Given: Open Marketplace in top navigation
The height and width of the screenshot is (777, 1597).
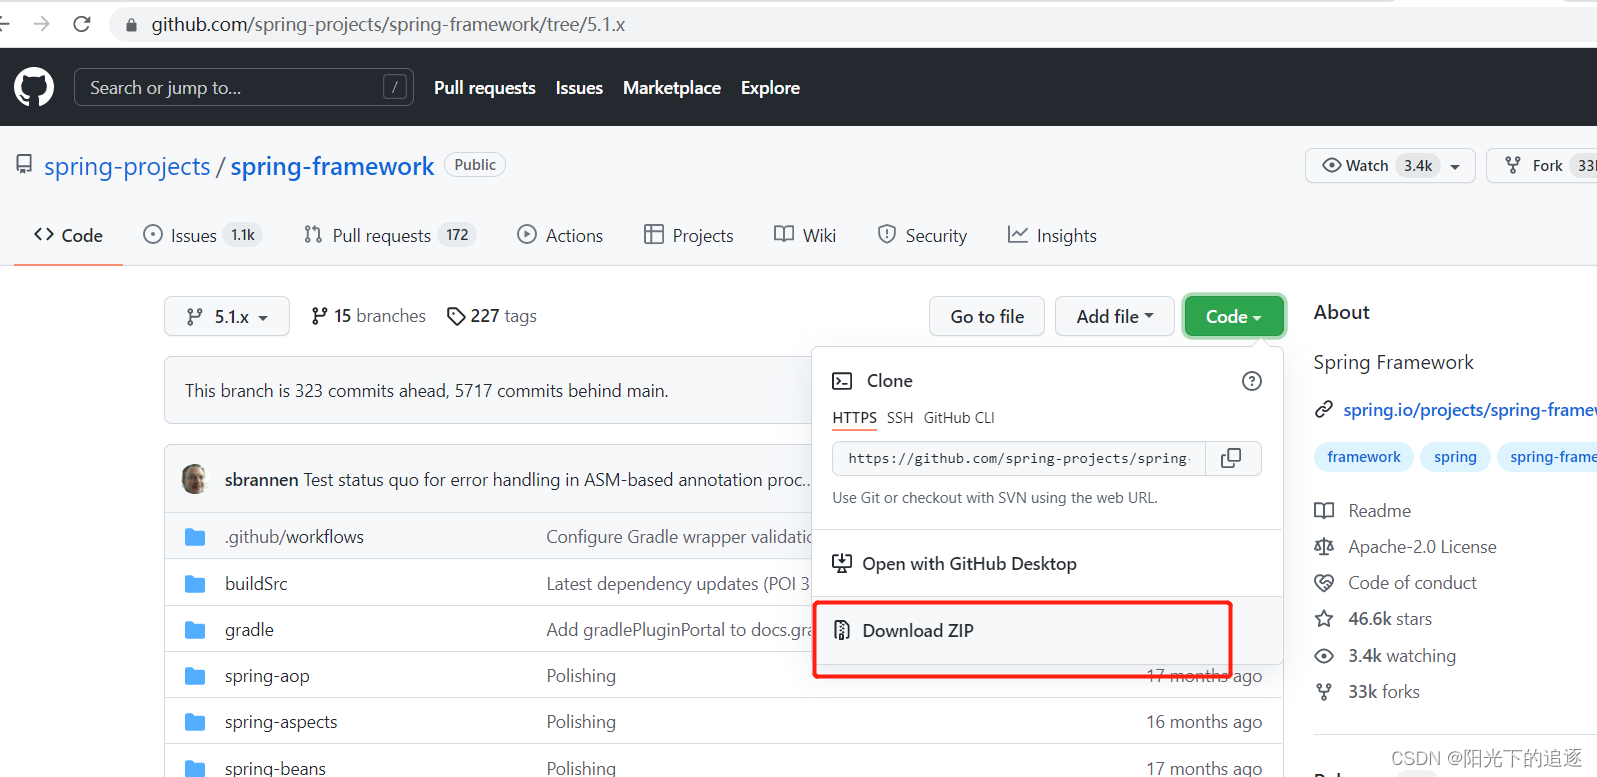Looking at the screenshot, I should tap(672, 88).
